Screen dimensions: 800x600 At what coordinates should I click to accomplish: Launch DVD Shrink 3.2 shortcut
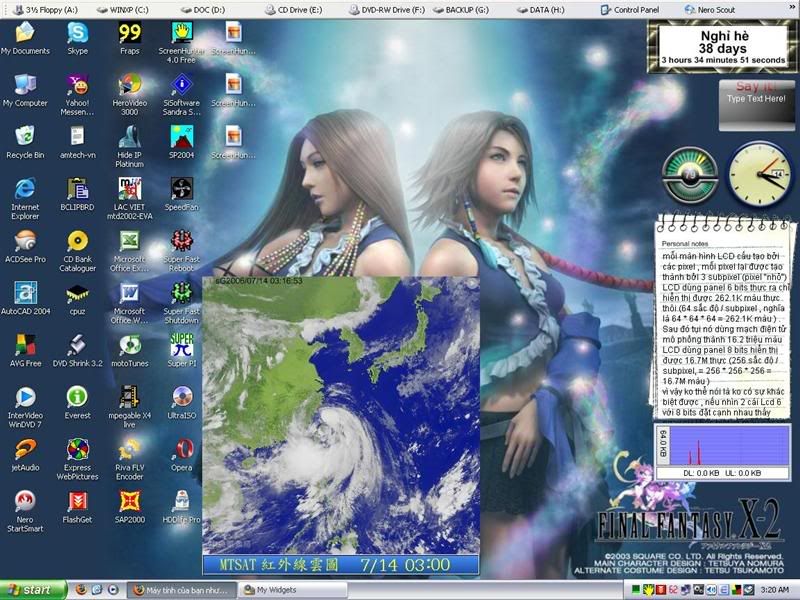click(x=78, y=351)
